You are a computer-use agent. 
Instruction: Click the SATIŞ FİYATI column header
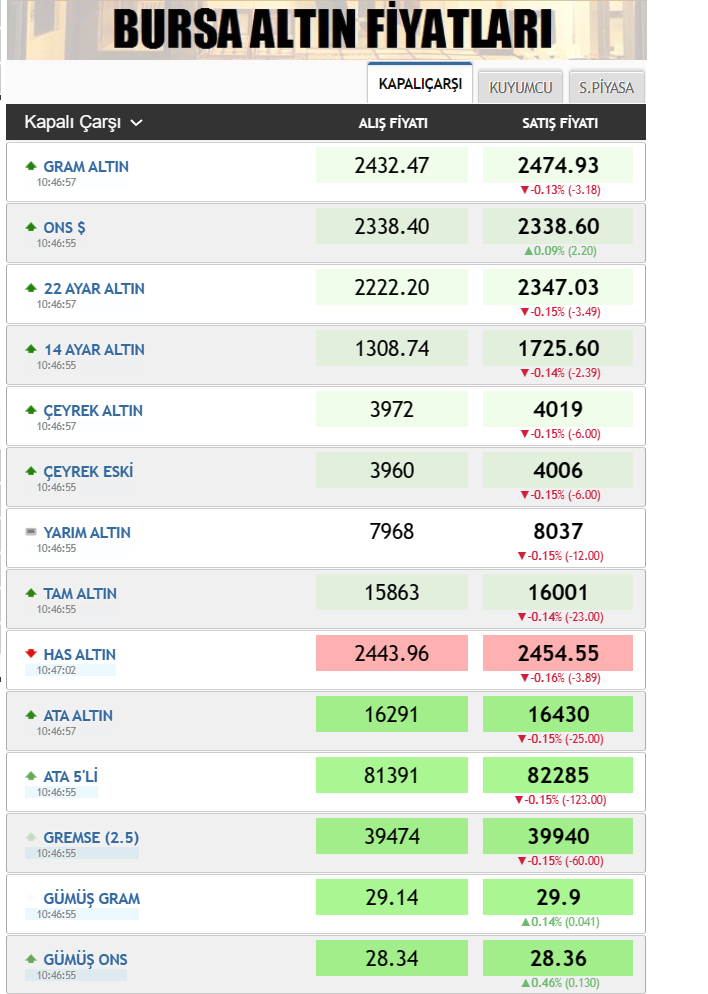(560, 123)
